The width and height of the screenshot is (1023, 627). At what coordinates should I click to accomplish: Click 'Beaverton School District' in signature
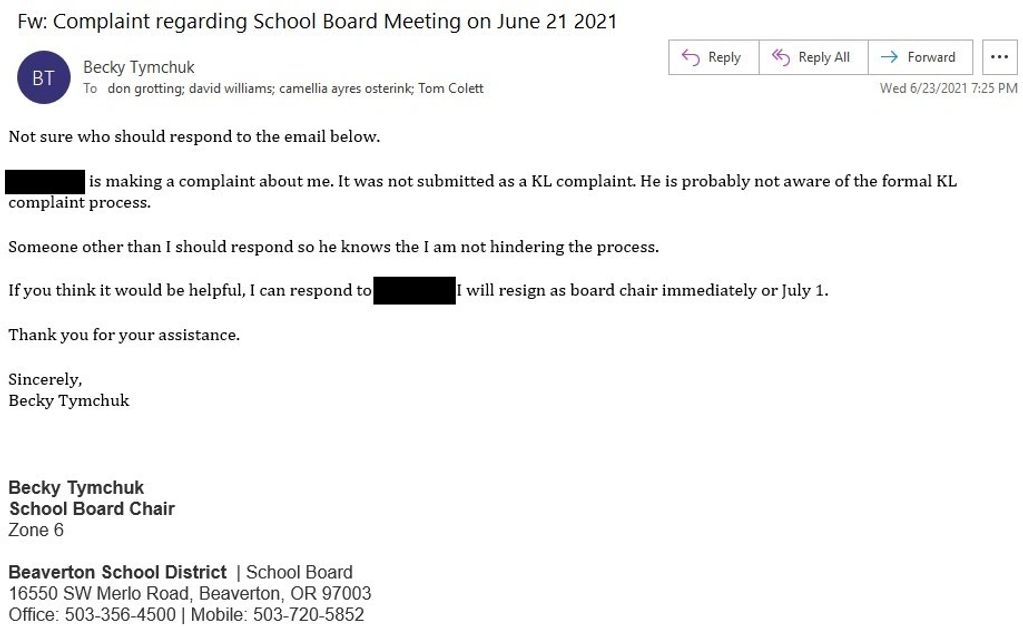click(x=118, y=573)
